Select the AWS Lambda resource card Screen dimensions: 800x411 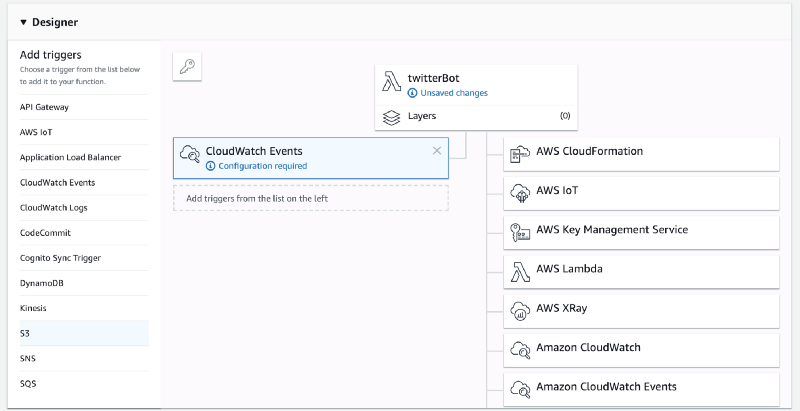click(641, 271)
